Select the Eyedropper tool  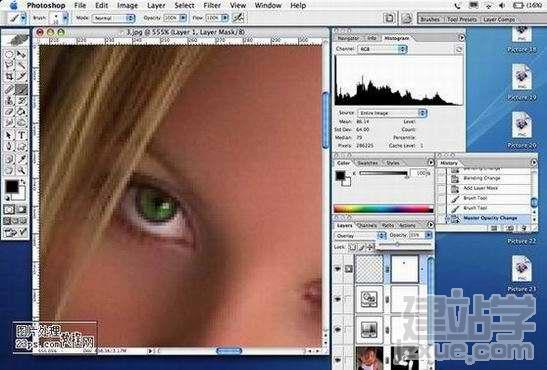22,159
